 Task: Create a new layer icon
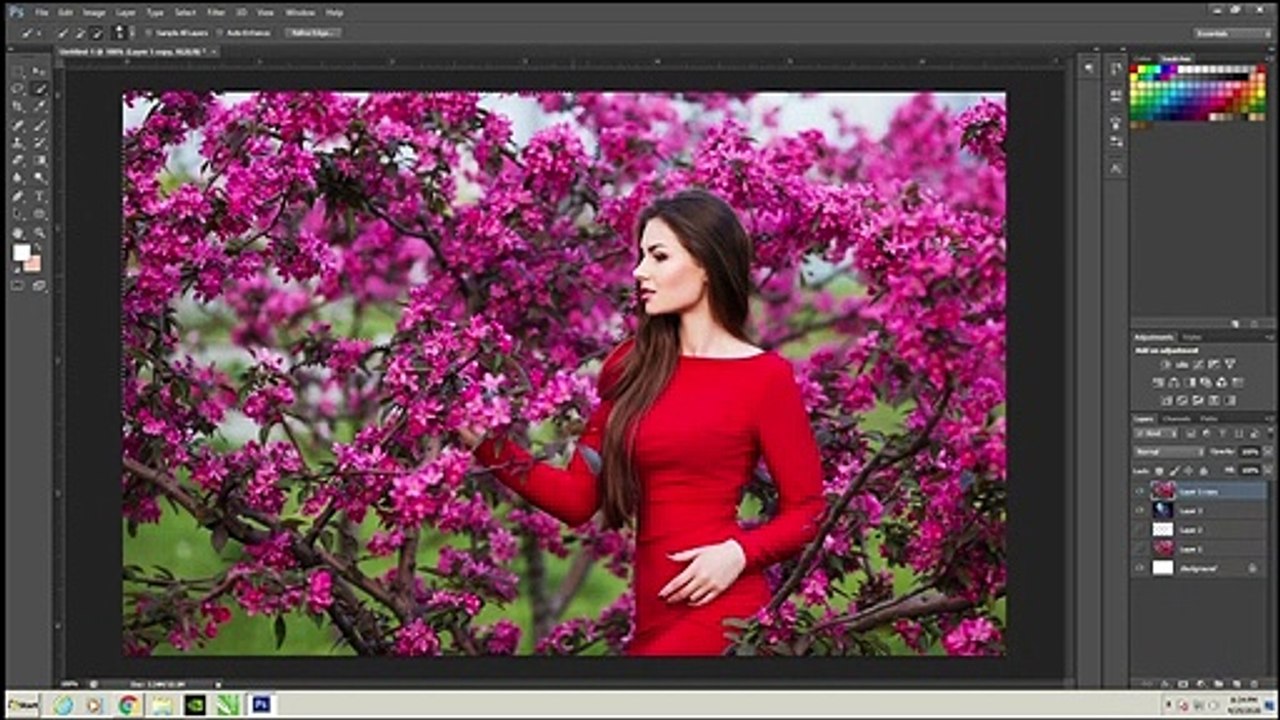pyautogui.click(x=1236, y=684)
